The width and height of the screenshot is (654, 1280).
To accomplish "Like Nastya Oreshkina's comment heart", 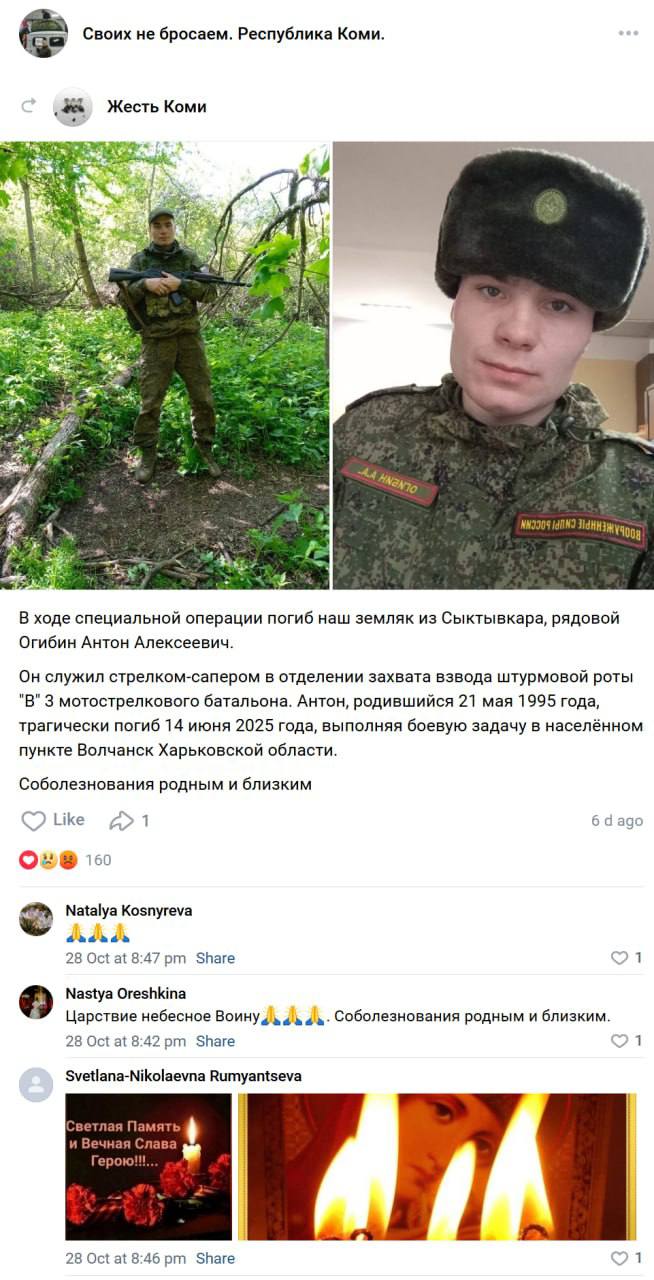I will pyautogui.click(x=626, y=1041).
